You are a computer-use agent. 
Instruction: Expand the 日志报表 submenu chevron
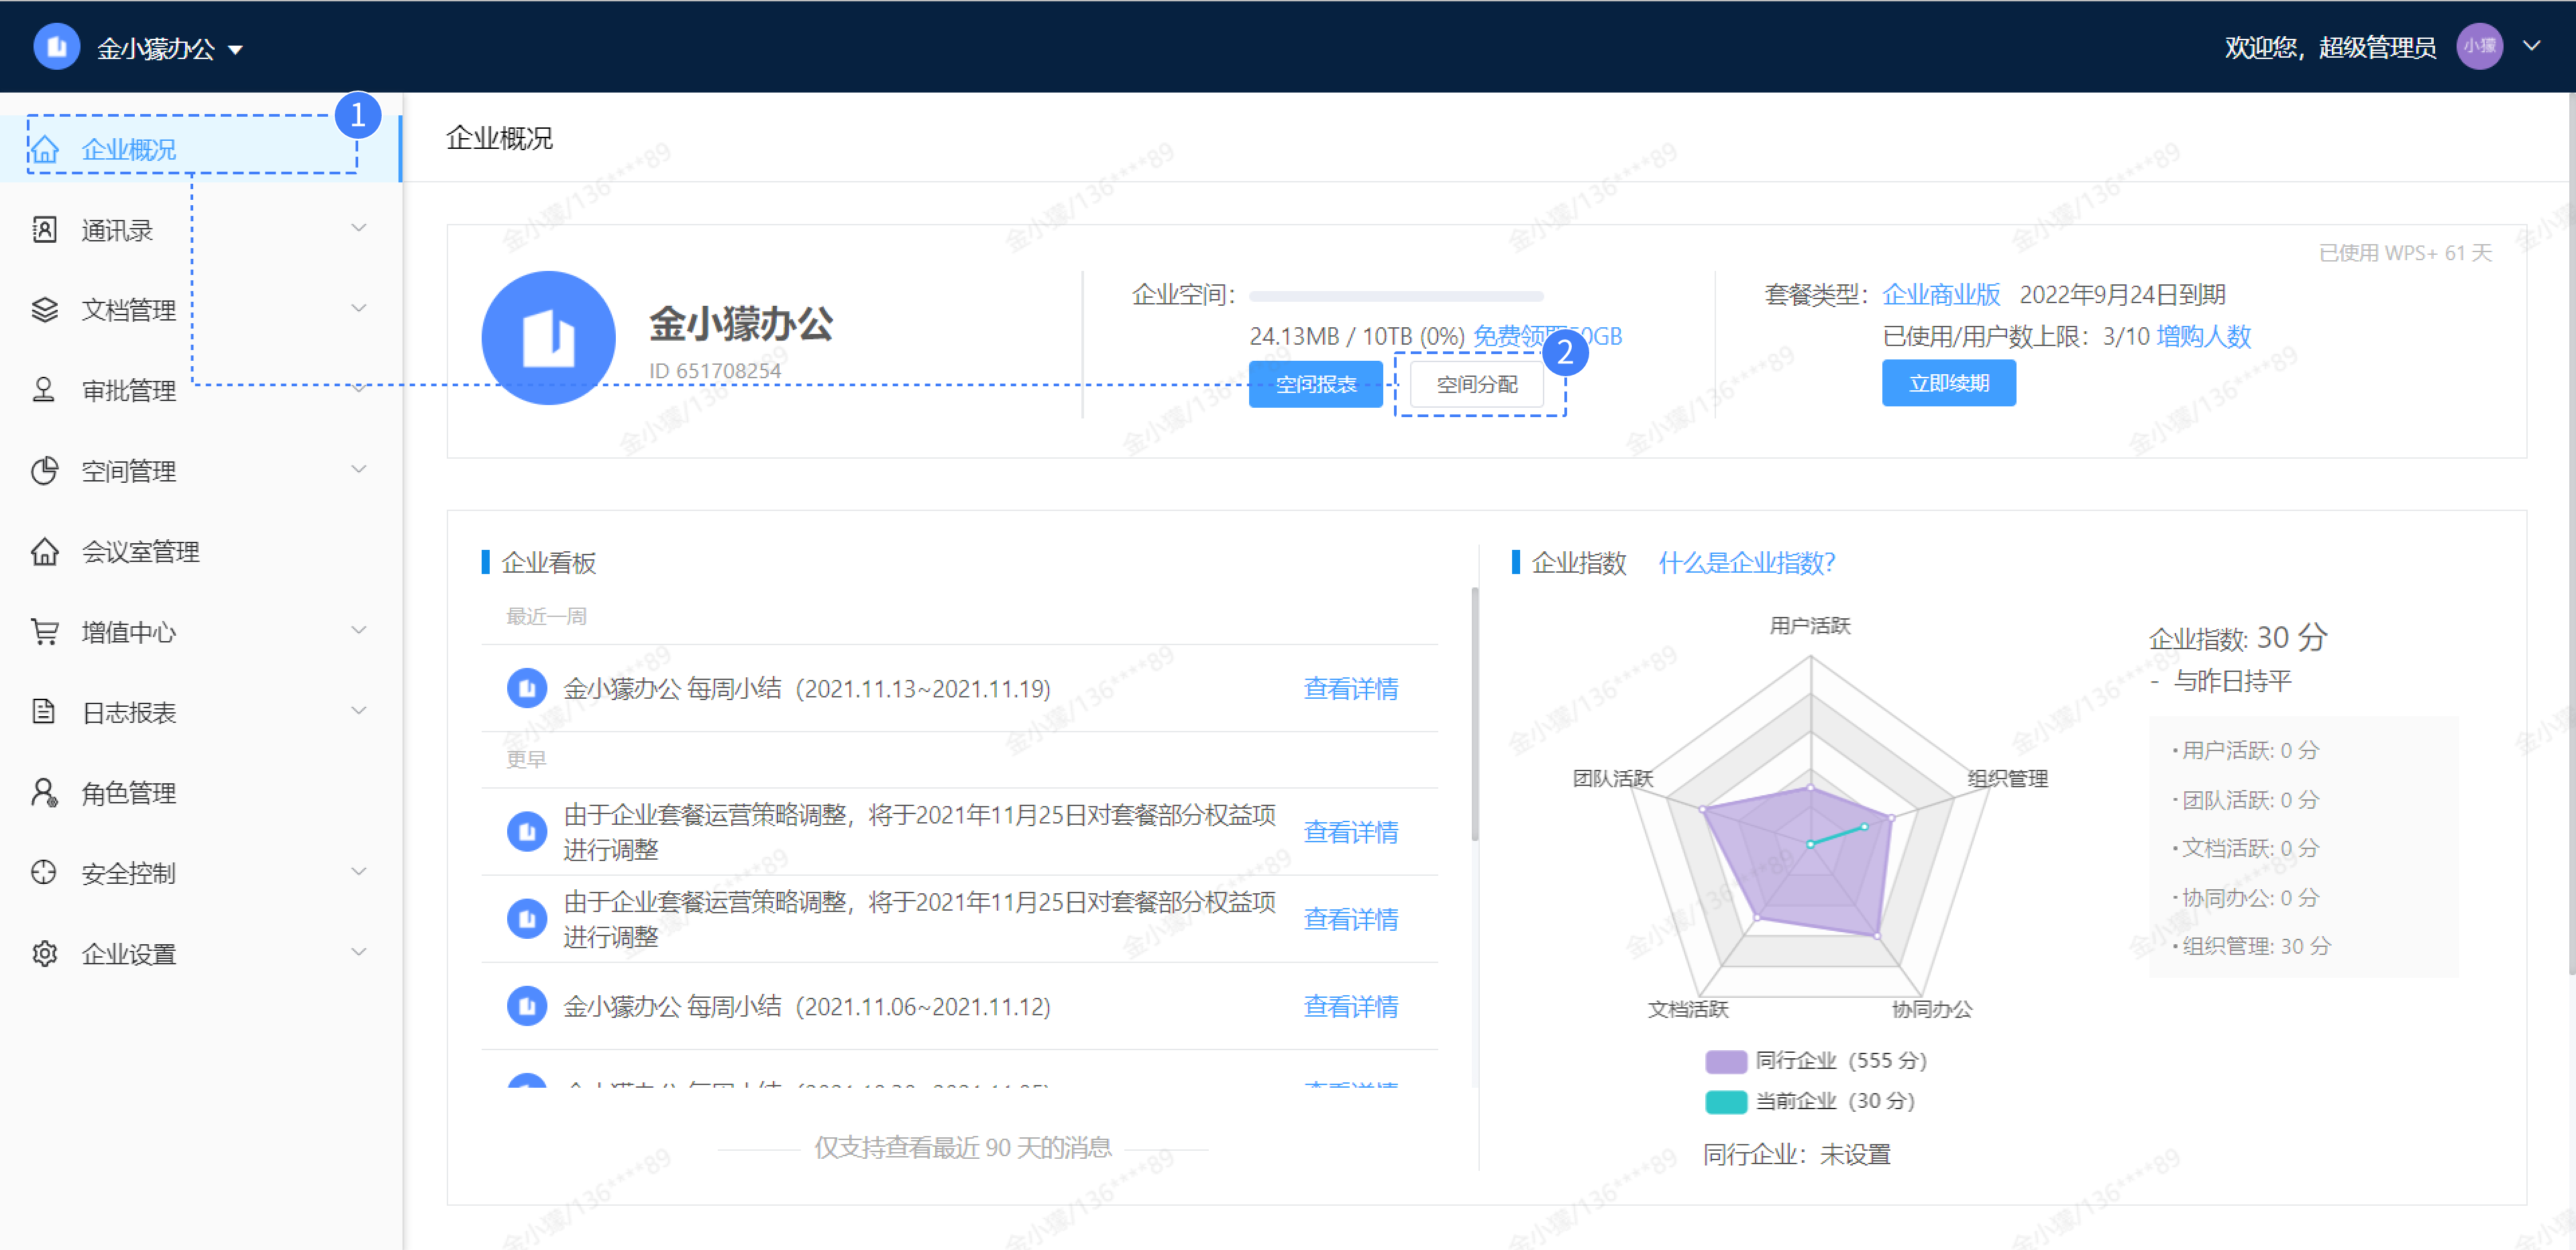[359, 710]
